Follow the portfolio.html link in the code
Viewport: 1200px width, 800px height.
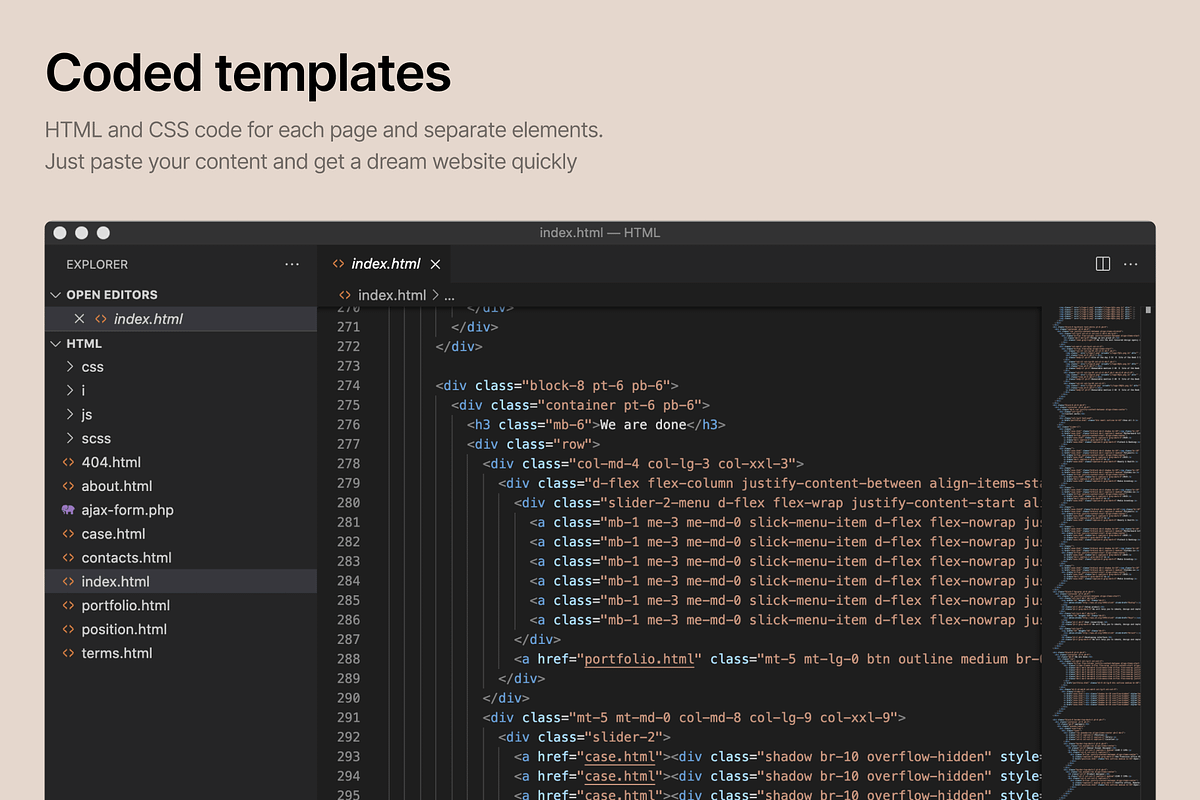pos(639,659)
